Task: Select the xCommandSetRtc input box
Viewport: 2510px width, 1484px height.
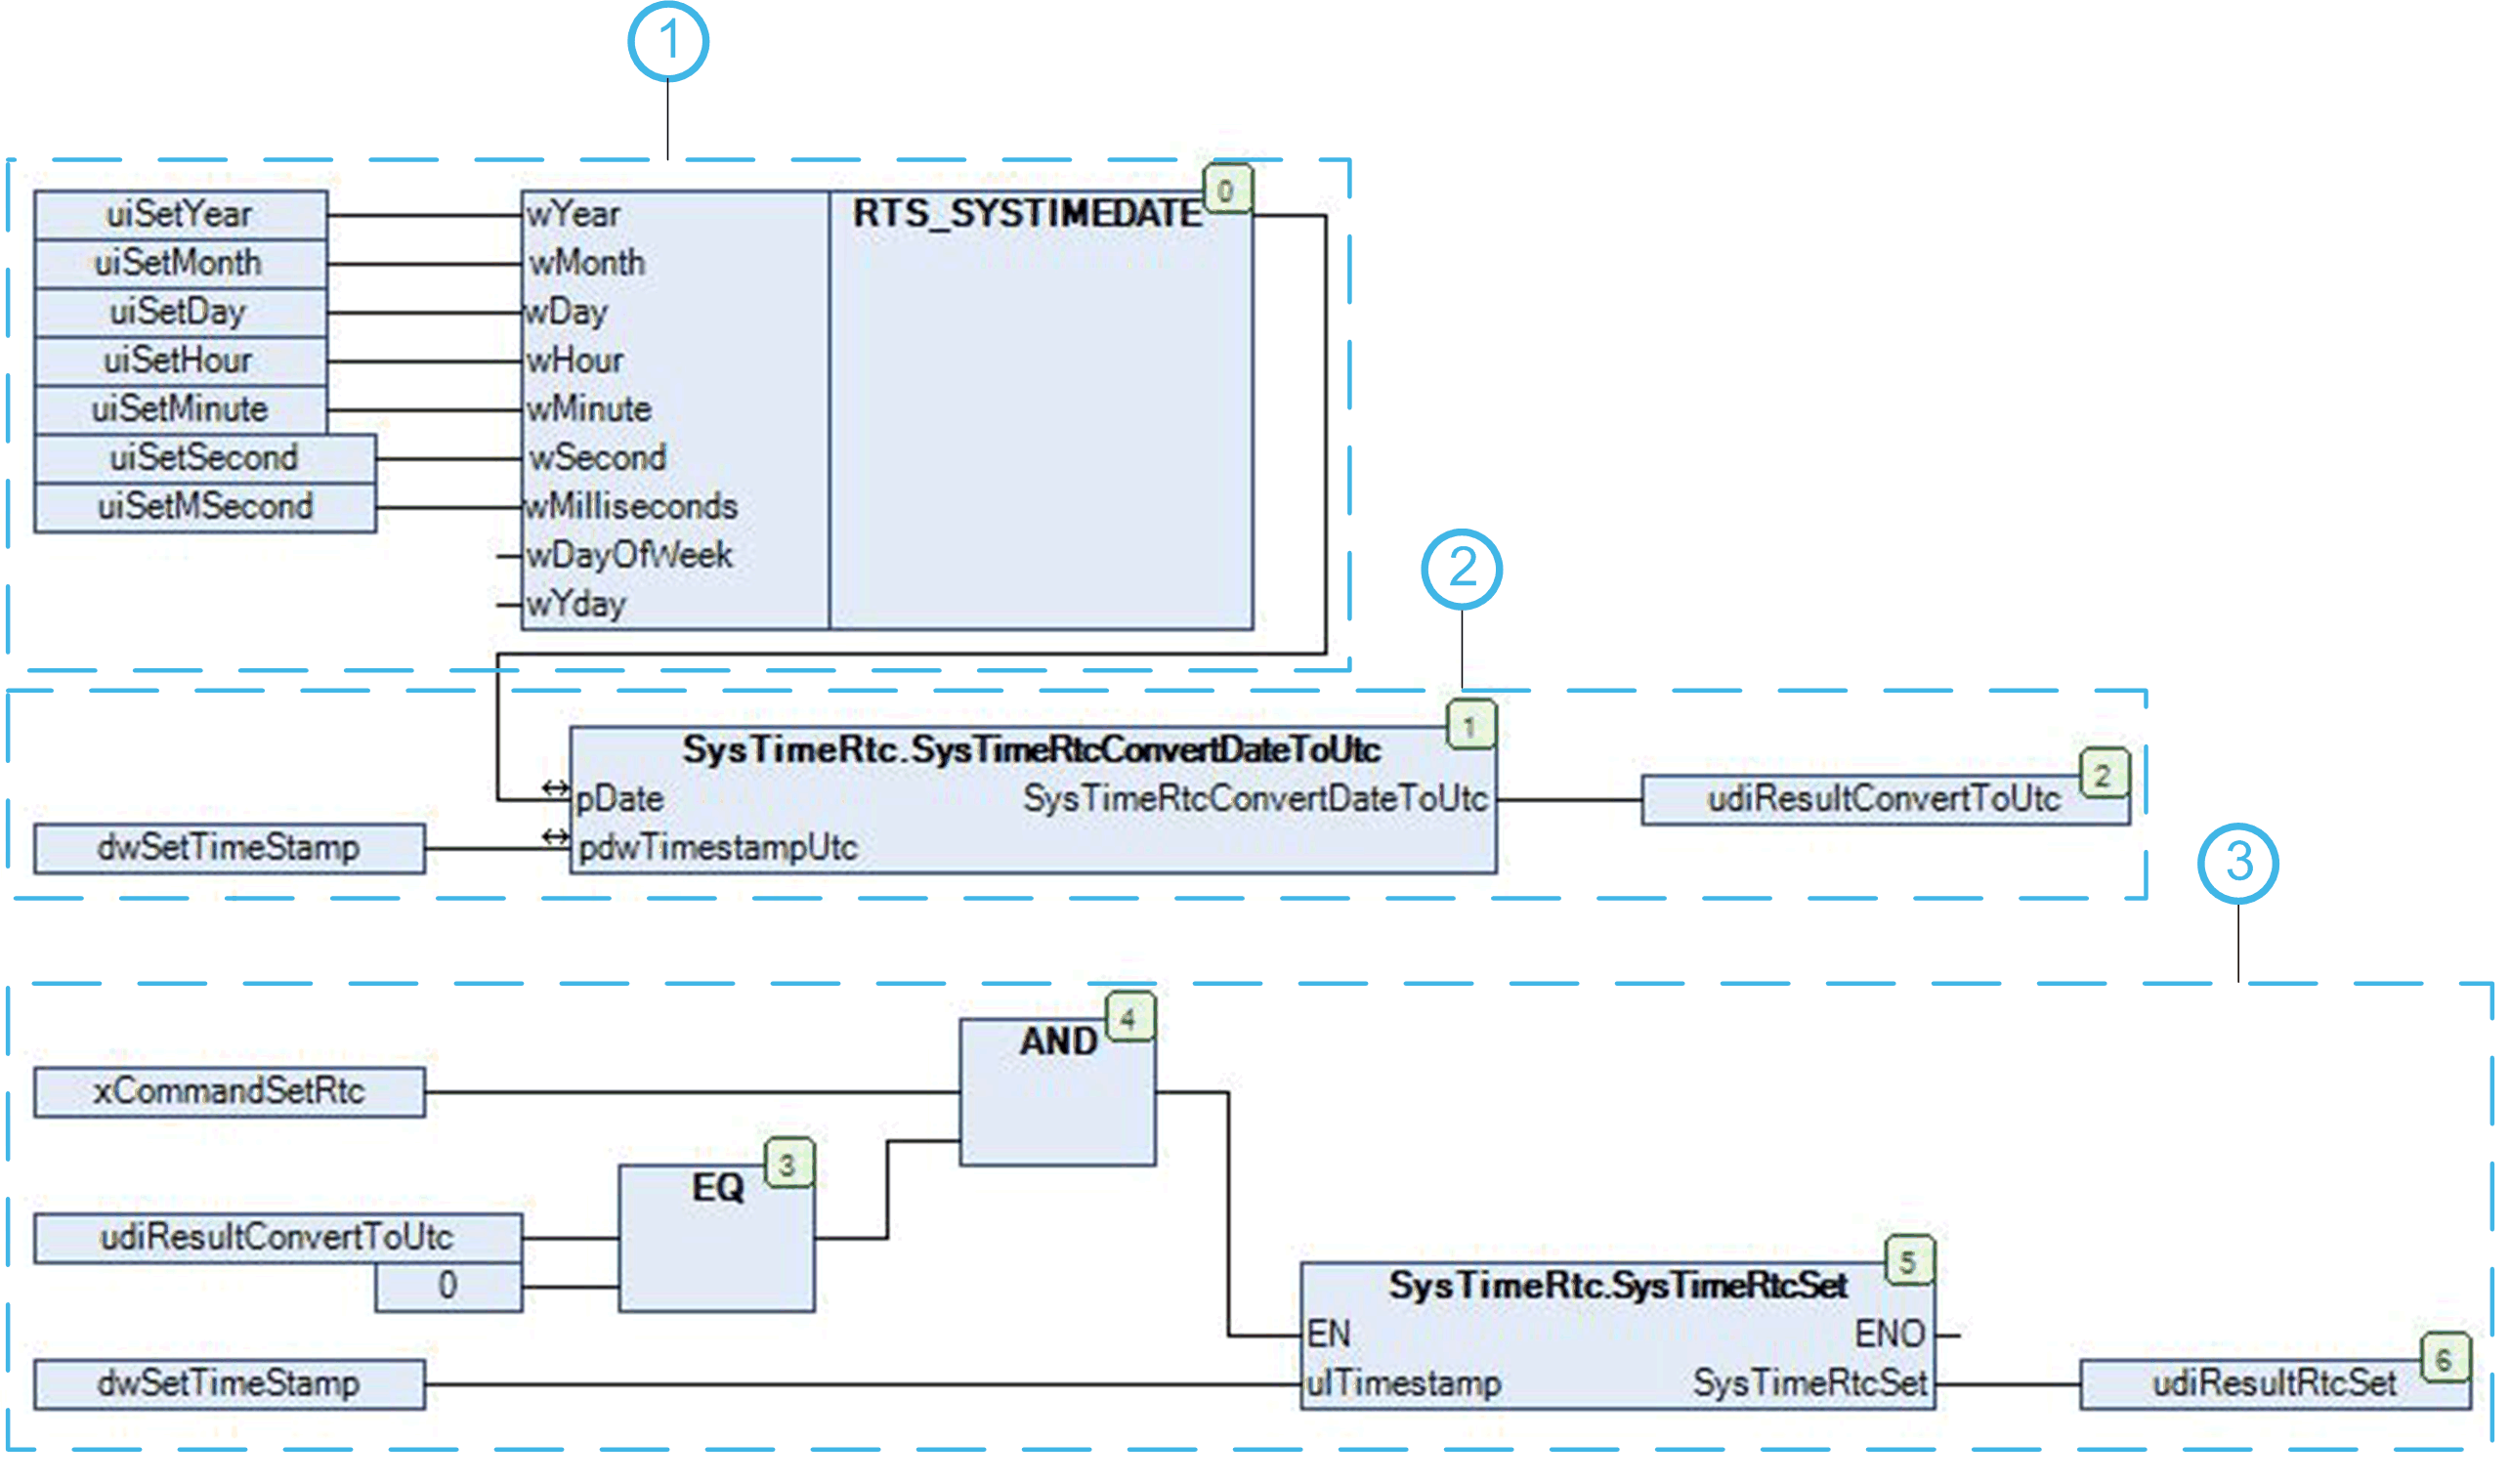Action: [x=229, y=1091]
